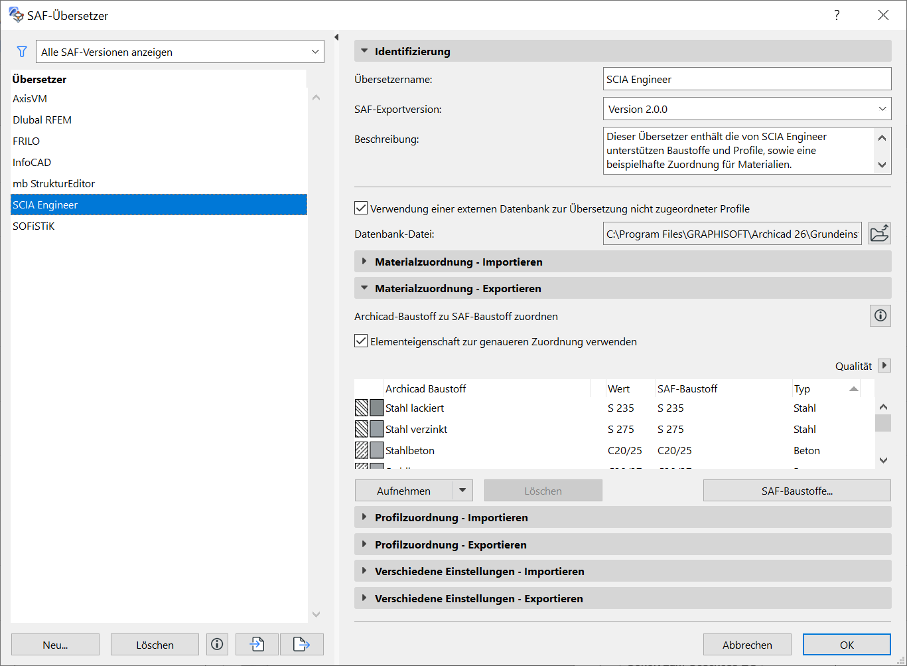Viewport: 908px width, 666px height.
Task: Click Wert S 275 of Stahl verzinkt
Action: click(x=620, y=429)
